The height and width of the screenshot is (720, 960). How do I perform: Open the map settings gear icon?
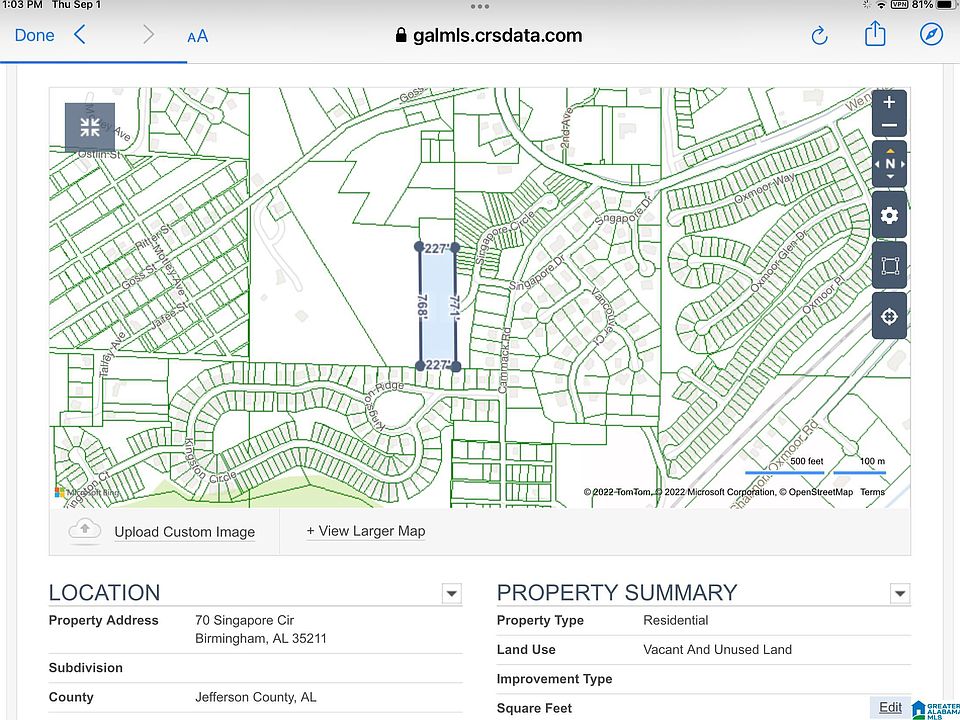pyautogui.click(x=889, y=215)
